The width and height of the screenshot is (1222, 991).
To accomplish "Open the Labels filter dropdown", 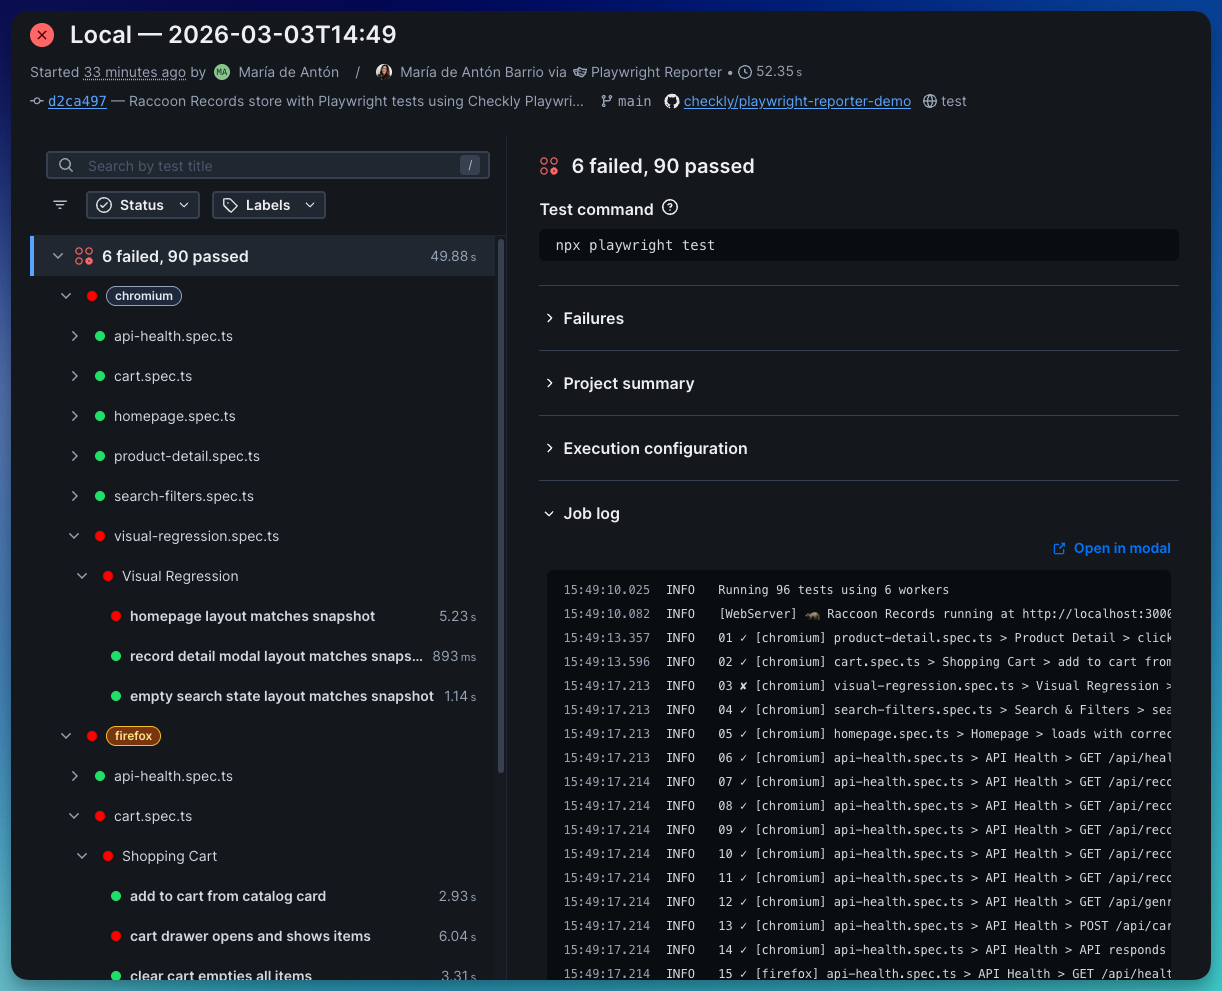I will coord(268,205).
